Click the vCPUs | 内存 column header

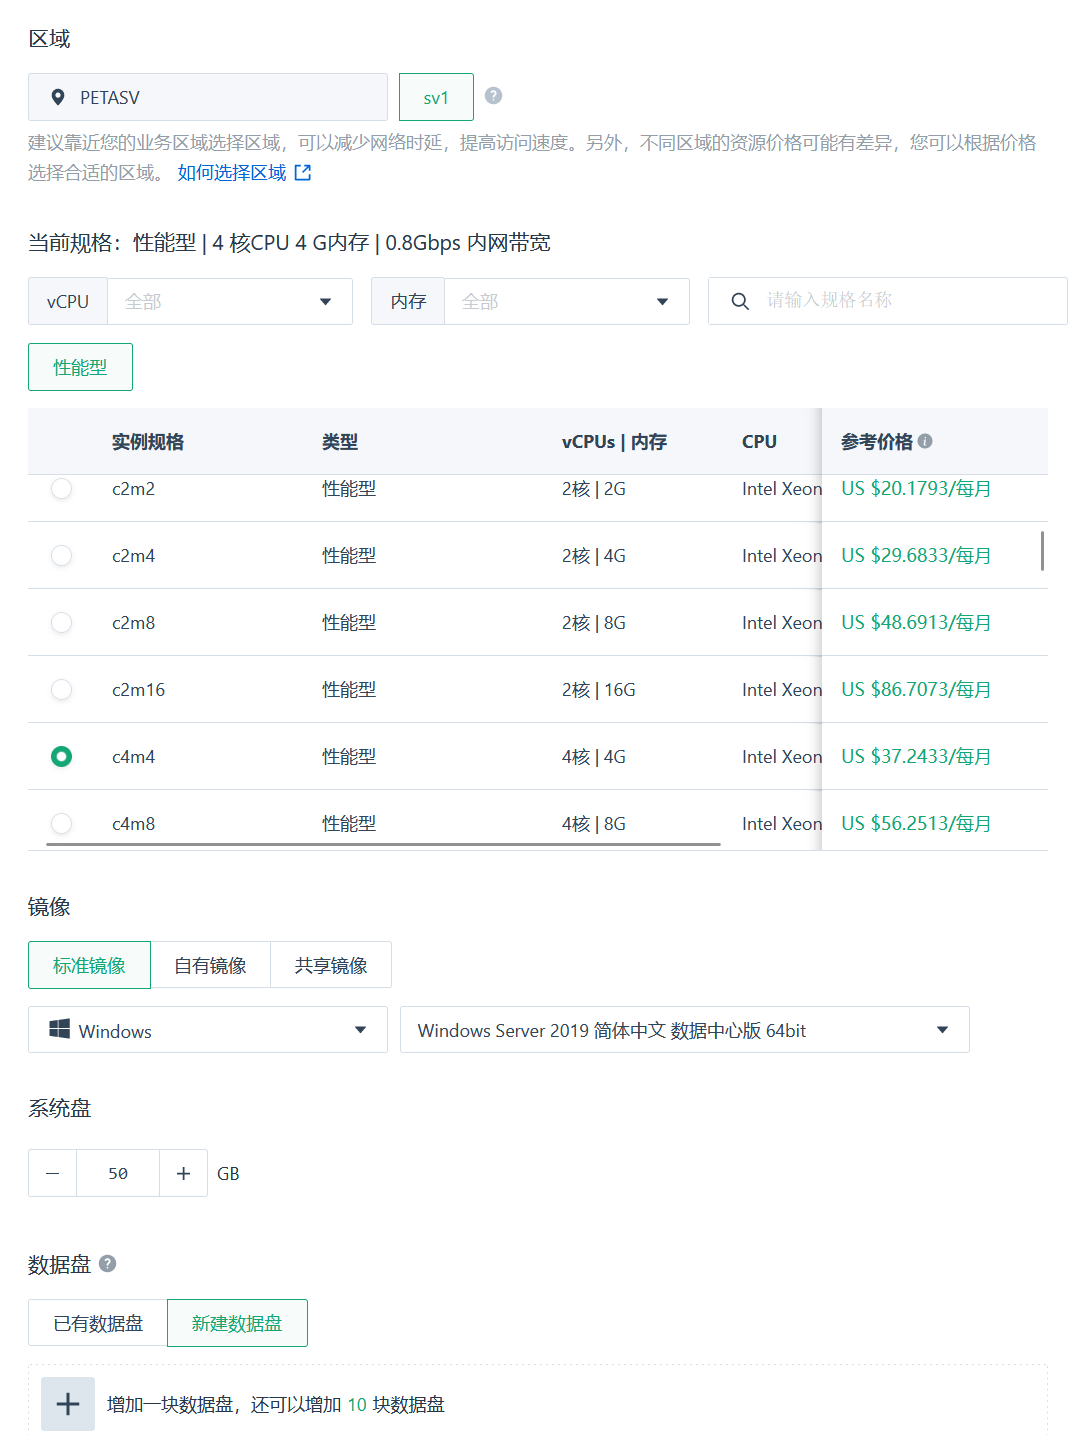(x=614, y=441)
